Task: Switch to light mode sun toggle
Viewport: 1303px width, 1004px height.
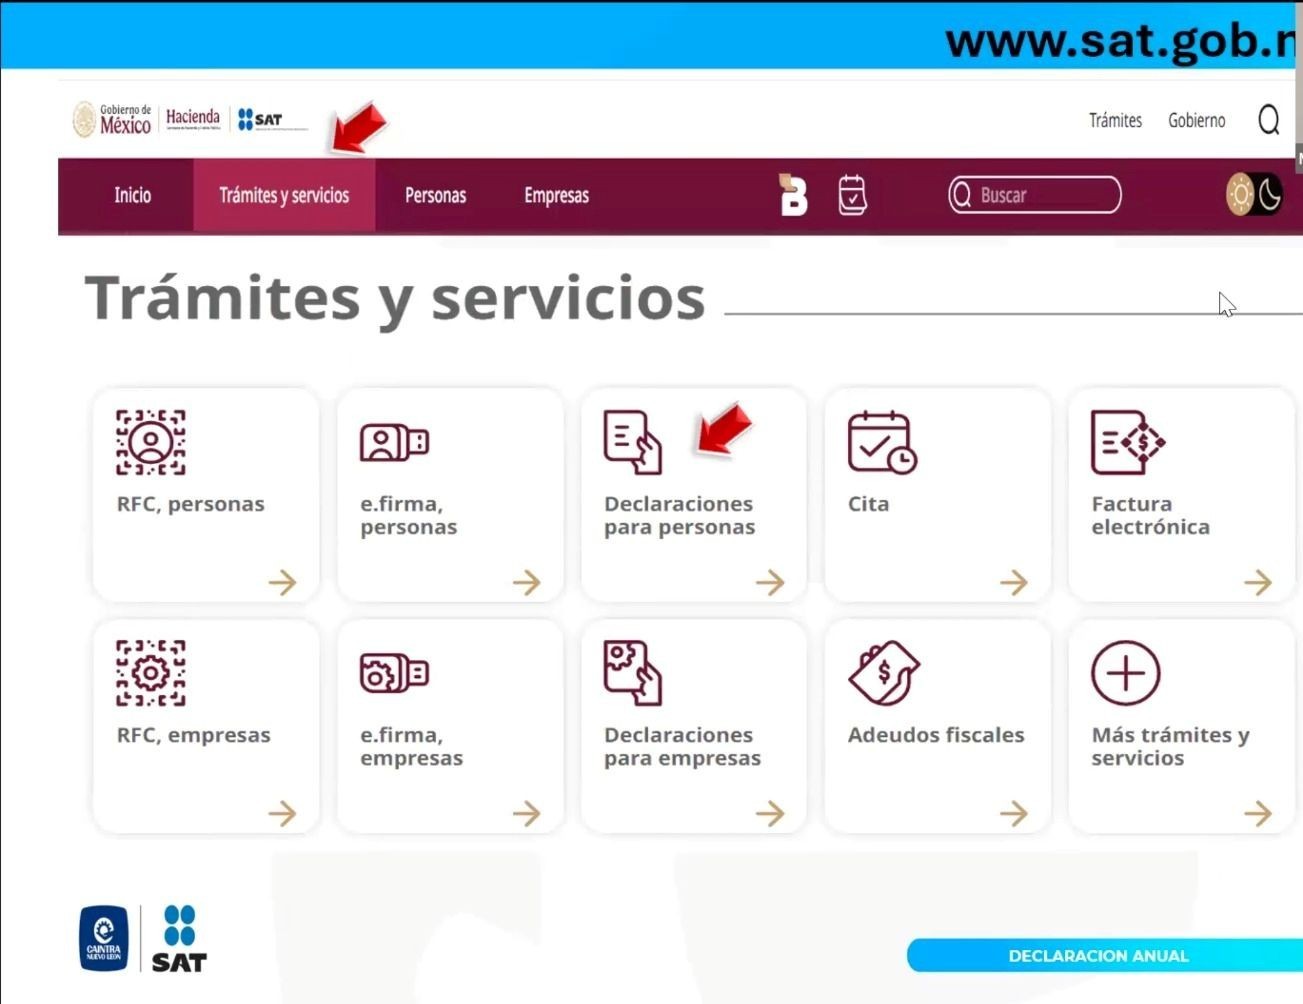Action: click(x=1240, y=195)
